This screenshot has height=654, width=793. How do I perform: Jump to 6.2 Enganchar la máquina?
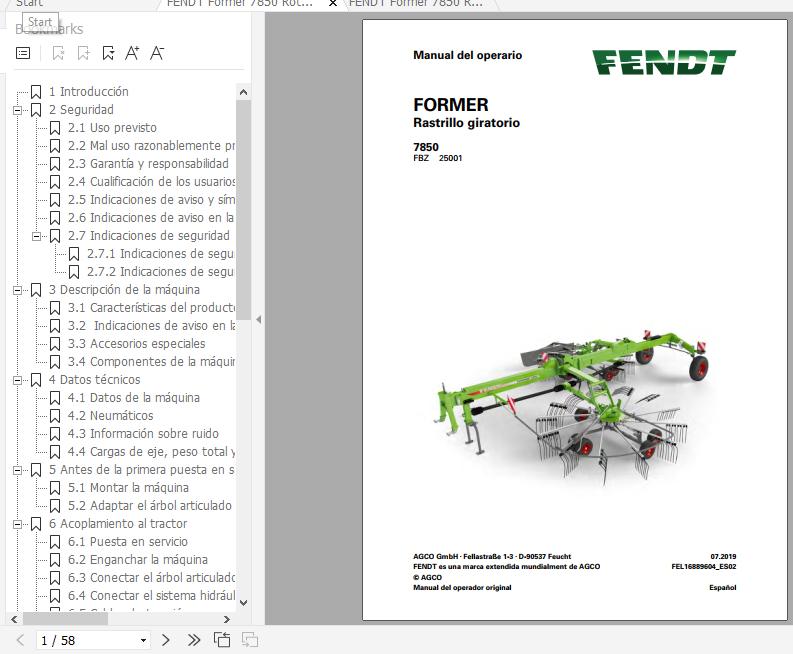pyautogui.click(x=138, y=560)
